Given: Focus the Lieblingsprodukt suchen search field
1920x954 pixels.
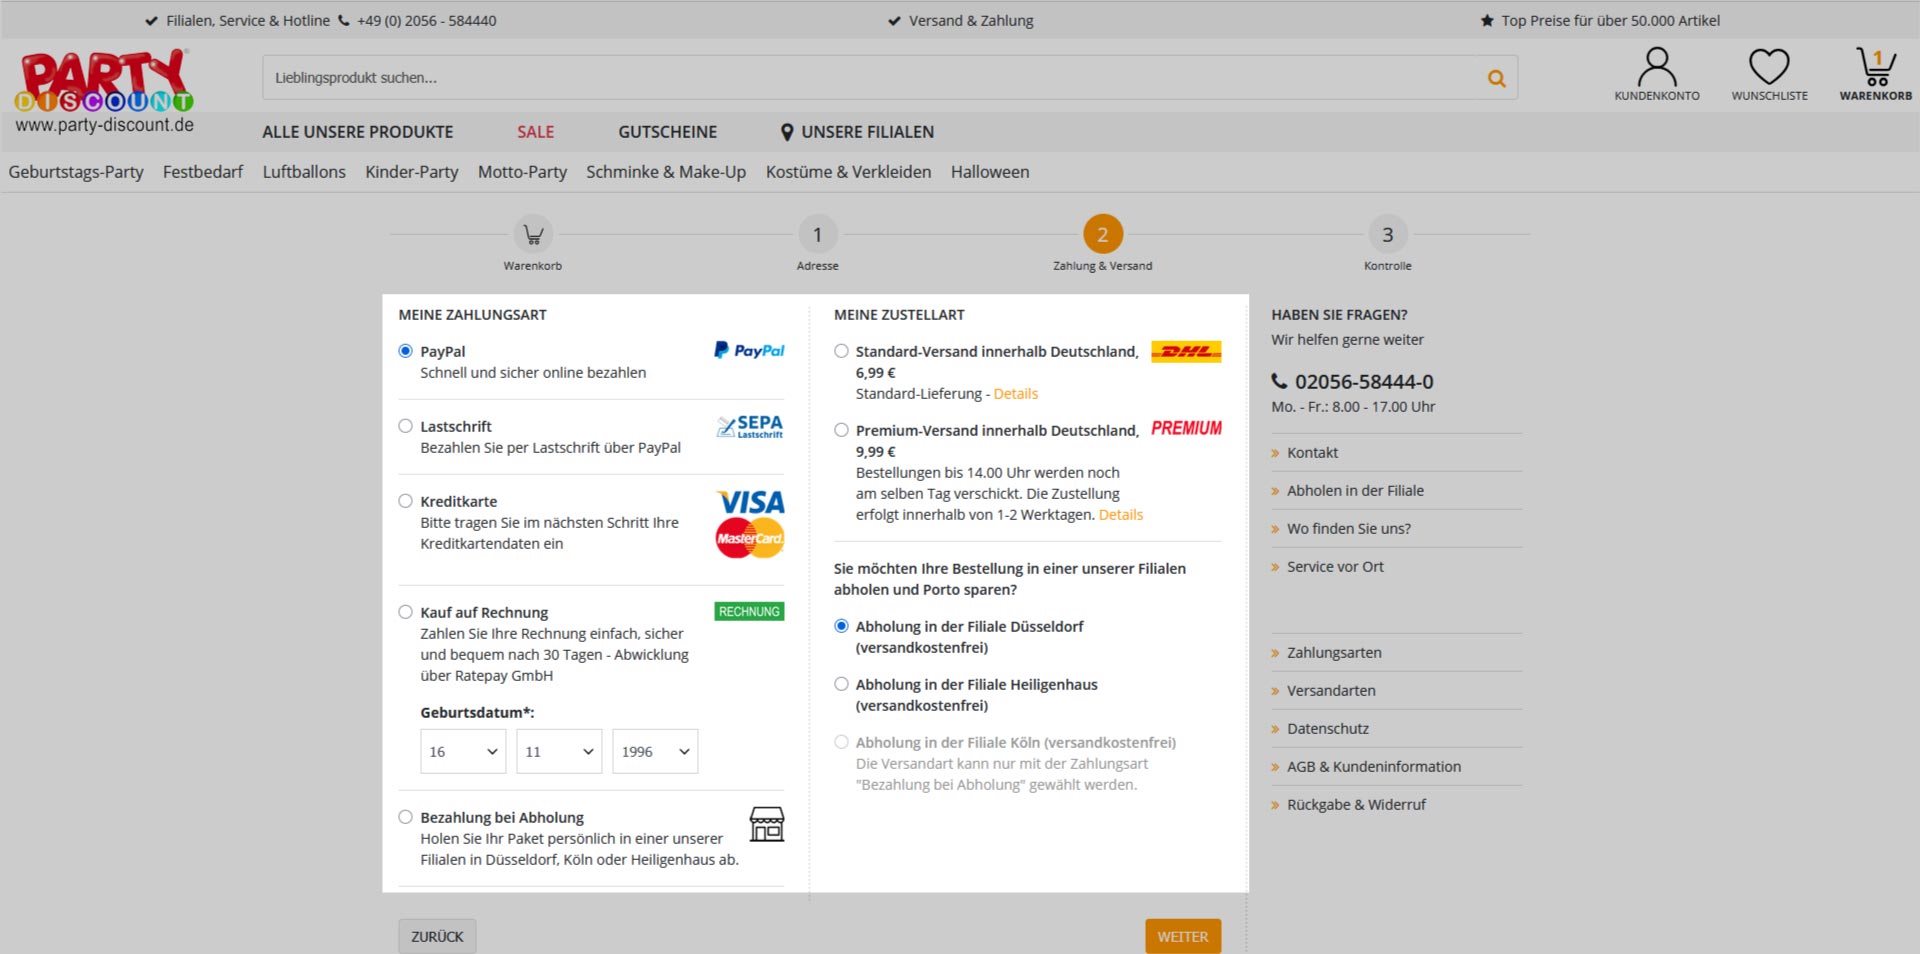Looking at the screenshot, I should coord(870,77).
